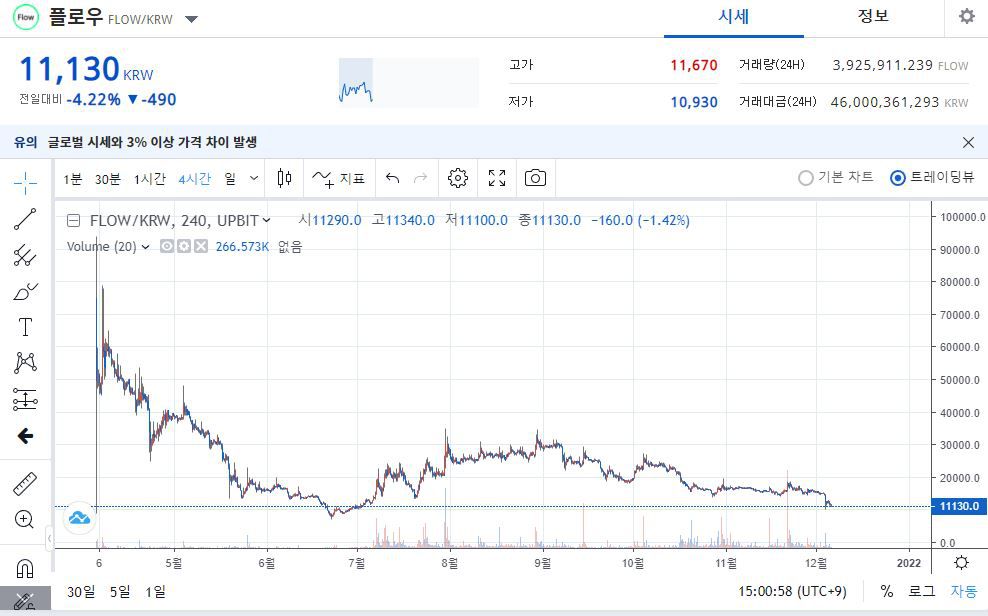Viewport: 988px width, 616px height.
Task: Click the back arrow icon in sidebar
Action: (x=25, y=436)
